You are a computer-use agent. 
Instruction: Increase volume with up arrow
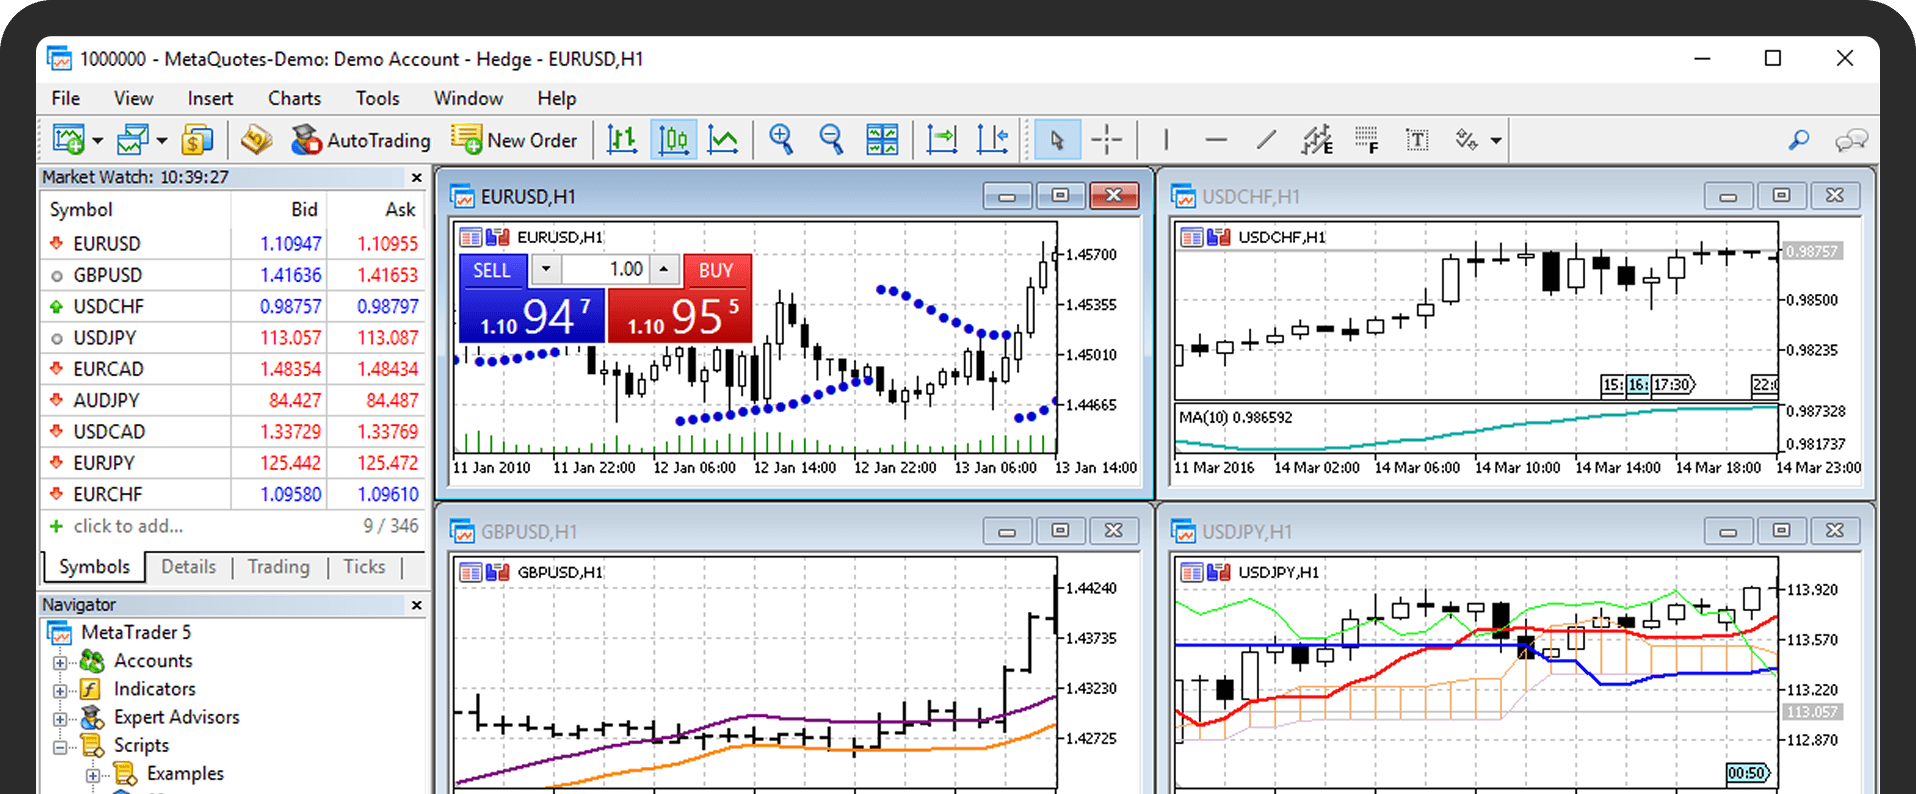click(664, 269)
